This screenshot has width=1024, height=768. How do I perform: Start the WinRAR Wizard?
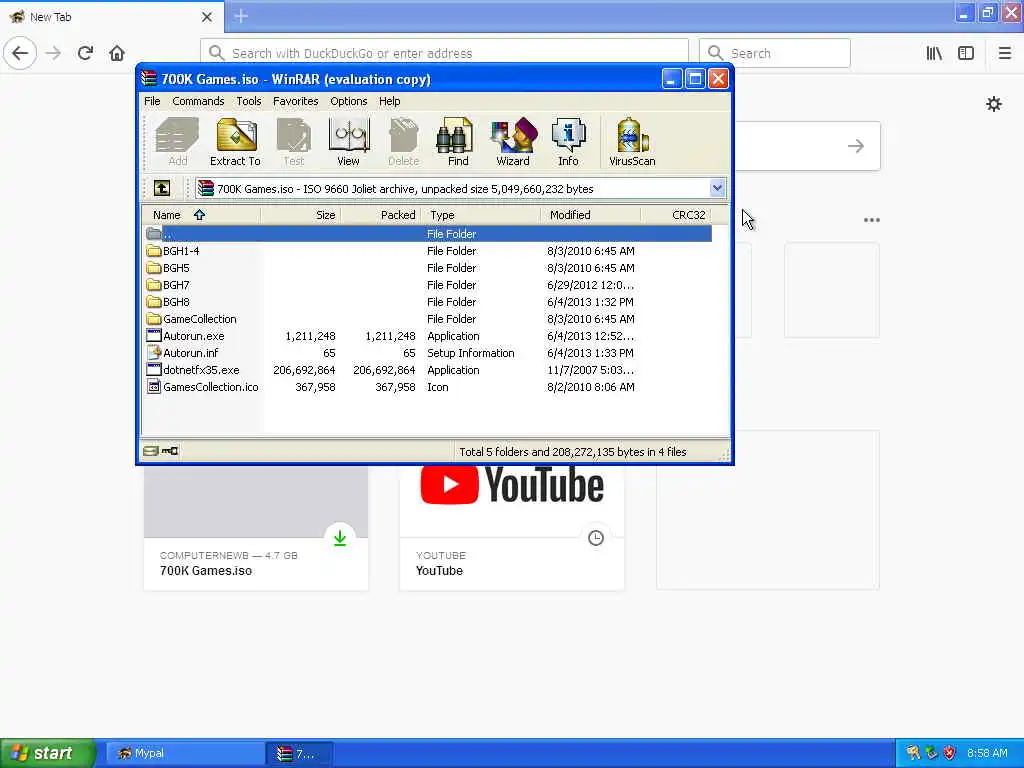coord(513,142)
